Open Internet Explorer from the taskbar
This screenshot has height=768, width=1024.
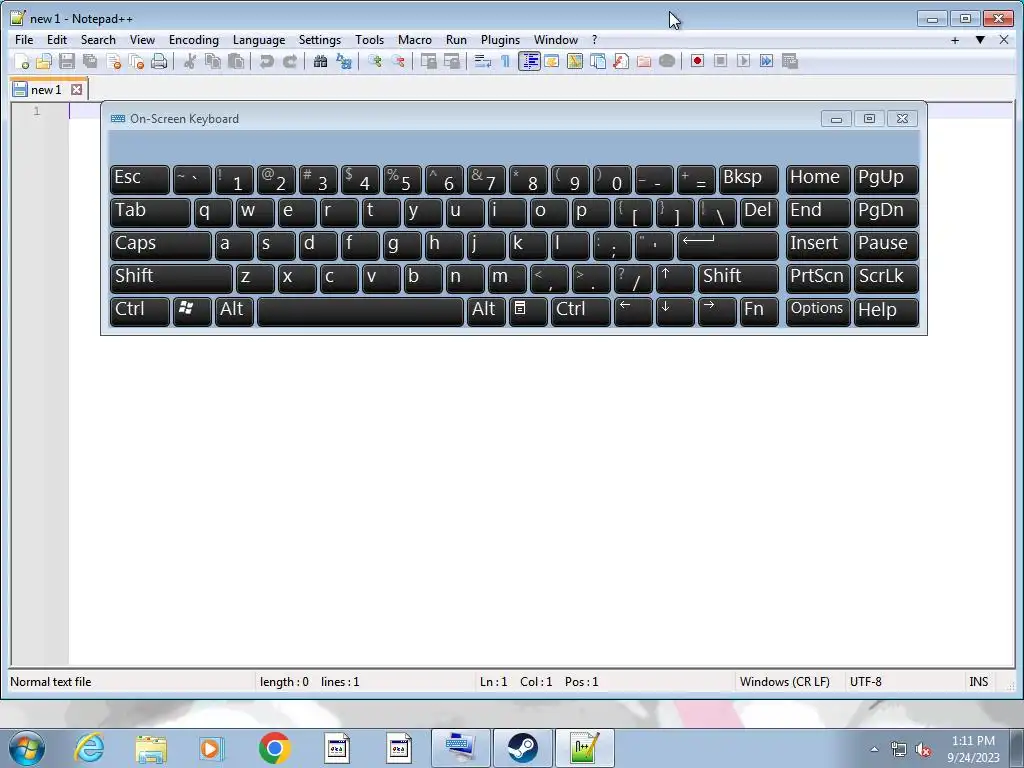[x=89, y=748]
